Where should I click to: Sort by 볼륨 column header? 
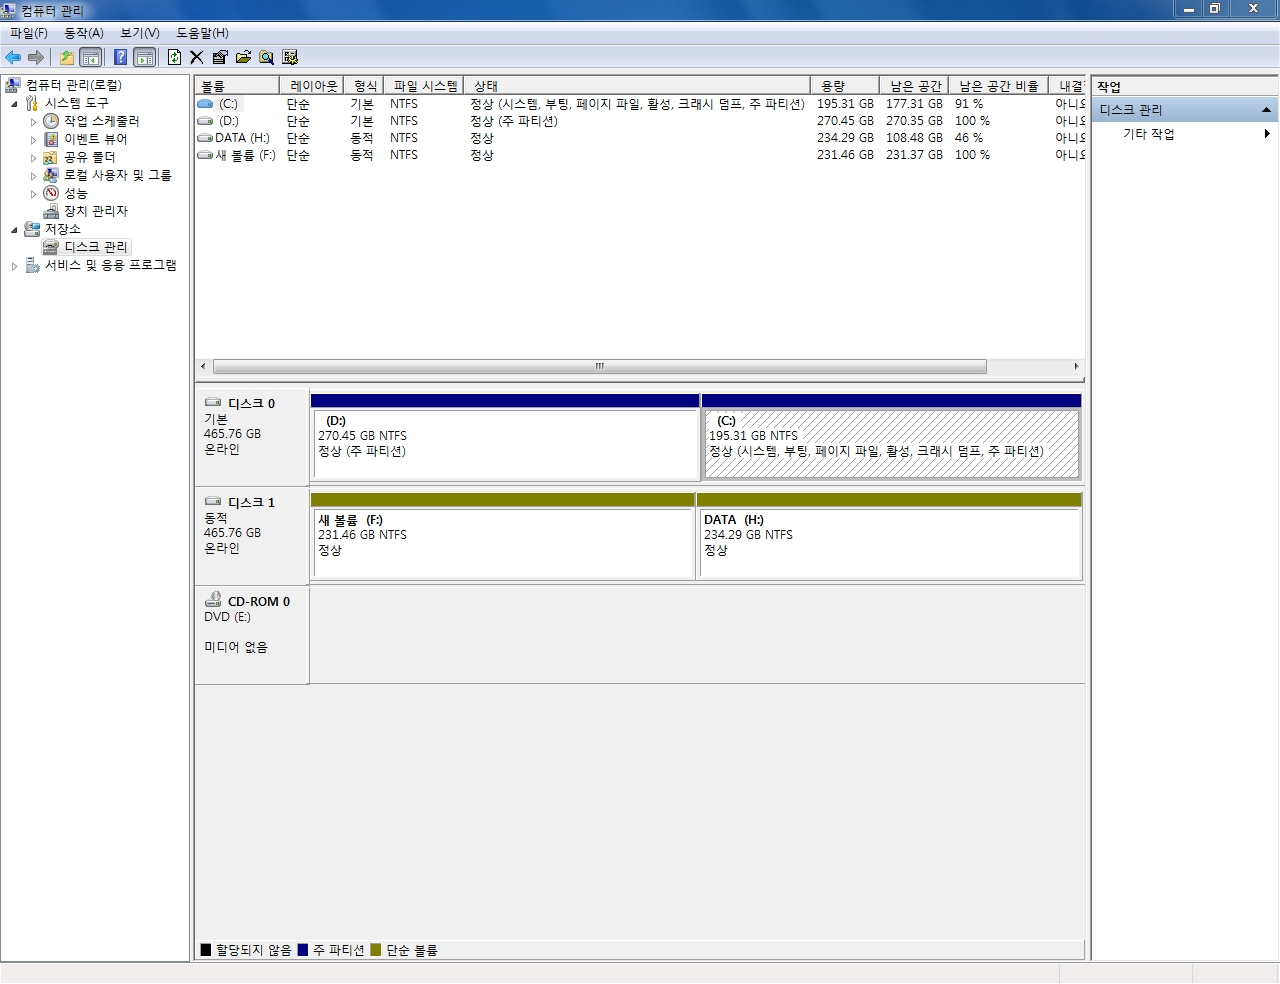[x=237, y=86]
